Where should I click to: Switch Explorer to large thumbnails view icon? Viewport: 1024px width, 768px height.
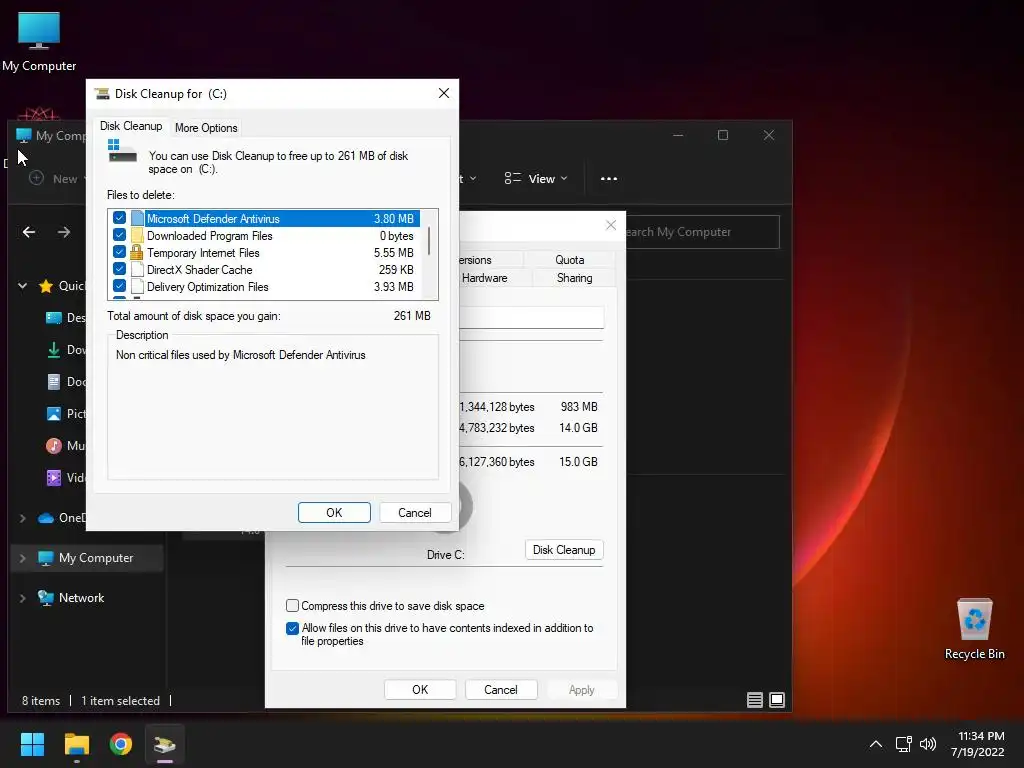click(777, 700)
